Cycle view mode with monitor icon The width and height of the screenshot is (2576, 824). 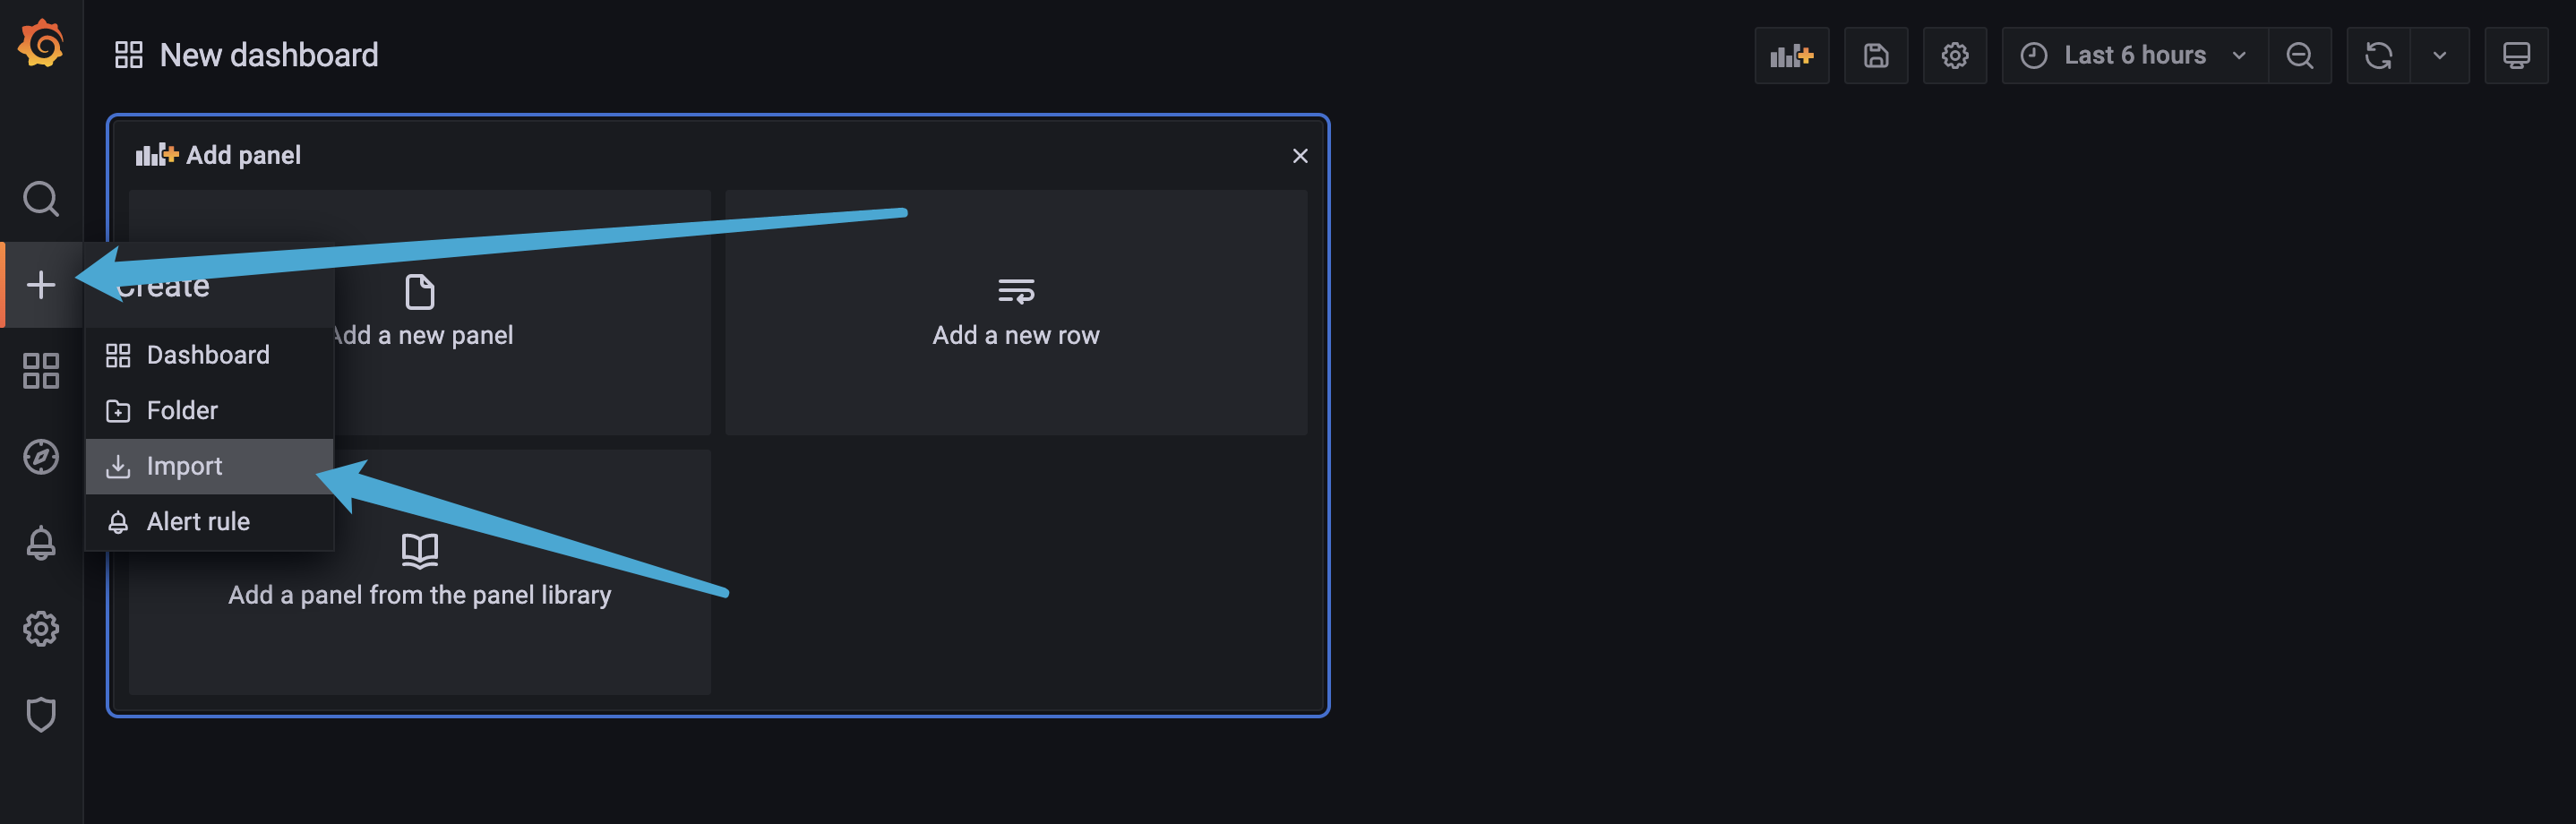tap(2516, 55)
